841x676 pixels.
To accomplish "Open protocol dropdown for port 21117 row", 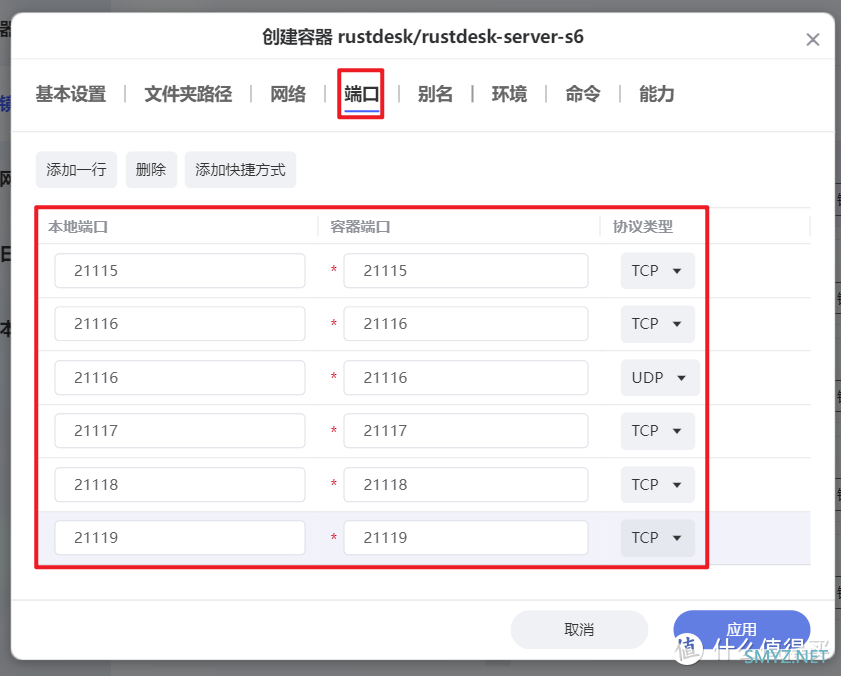I will tap(658, 430).
